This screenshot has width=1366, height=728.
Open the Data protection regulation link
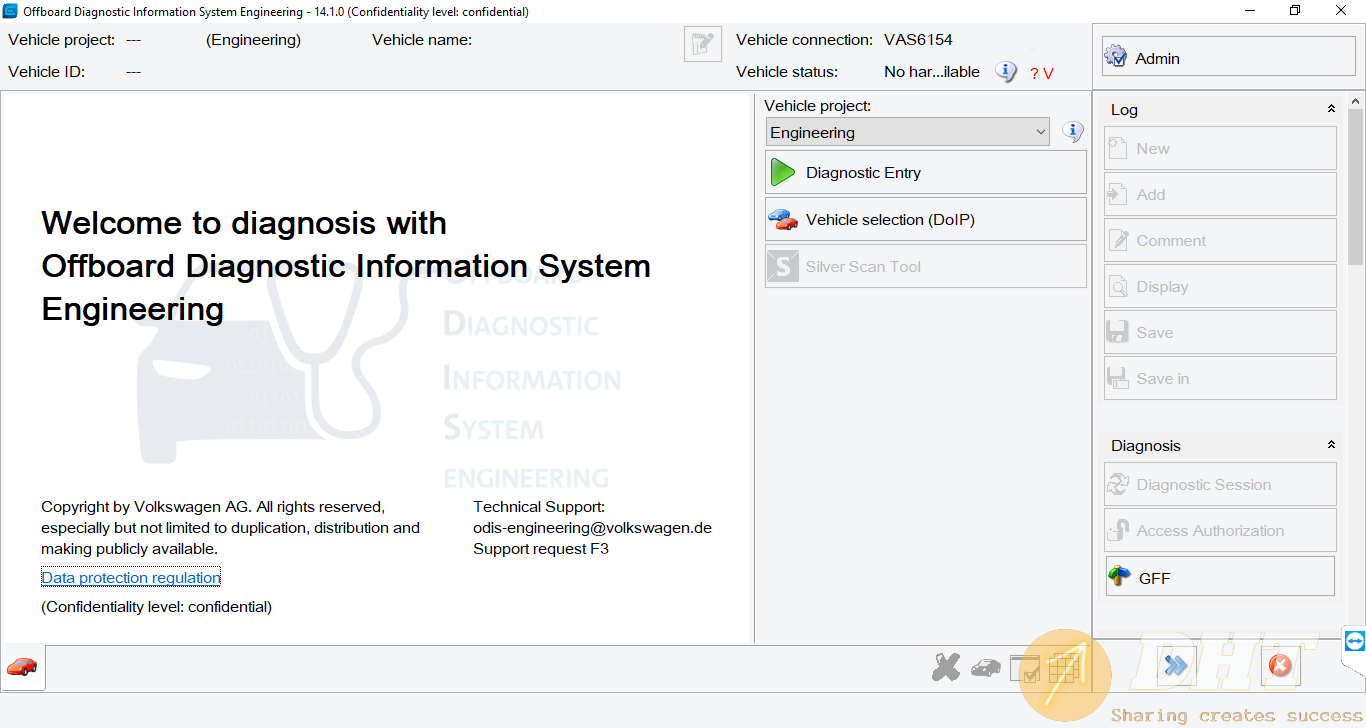(x=131, y=578)
